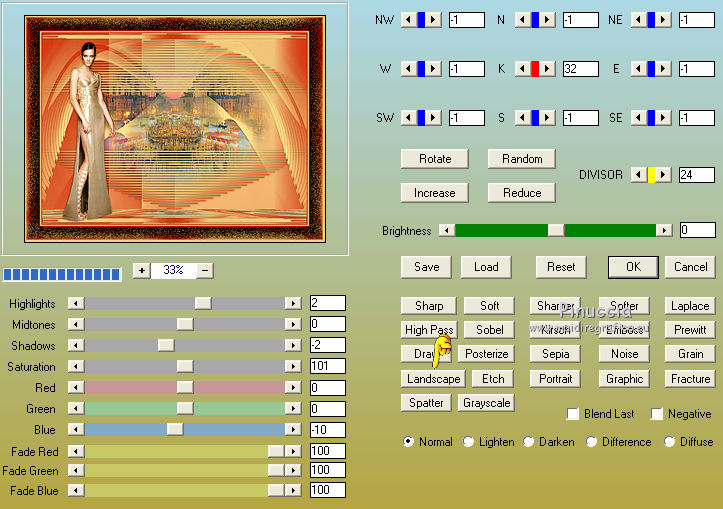Image resolution: width=723 pixels, height=509 pixels.
Task: Click Highlights slider left arrow
Action: pos(76,303)
